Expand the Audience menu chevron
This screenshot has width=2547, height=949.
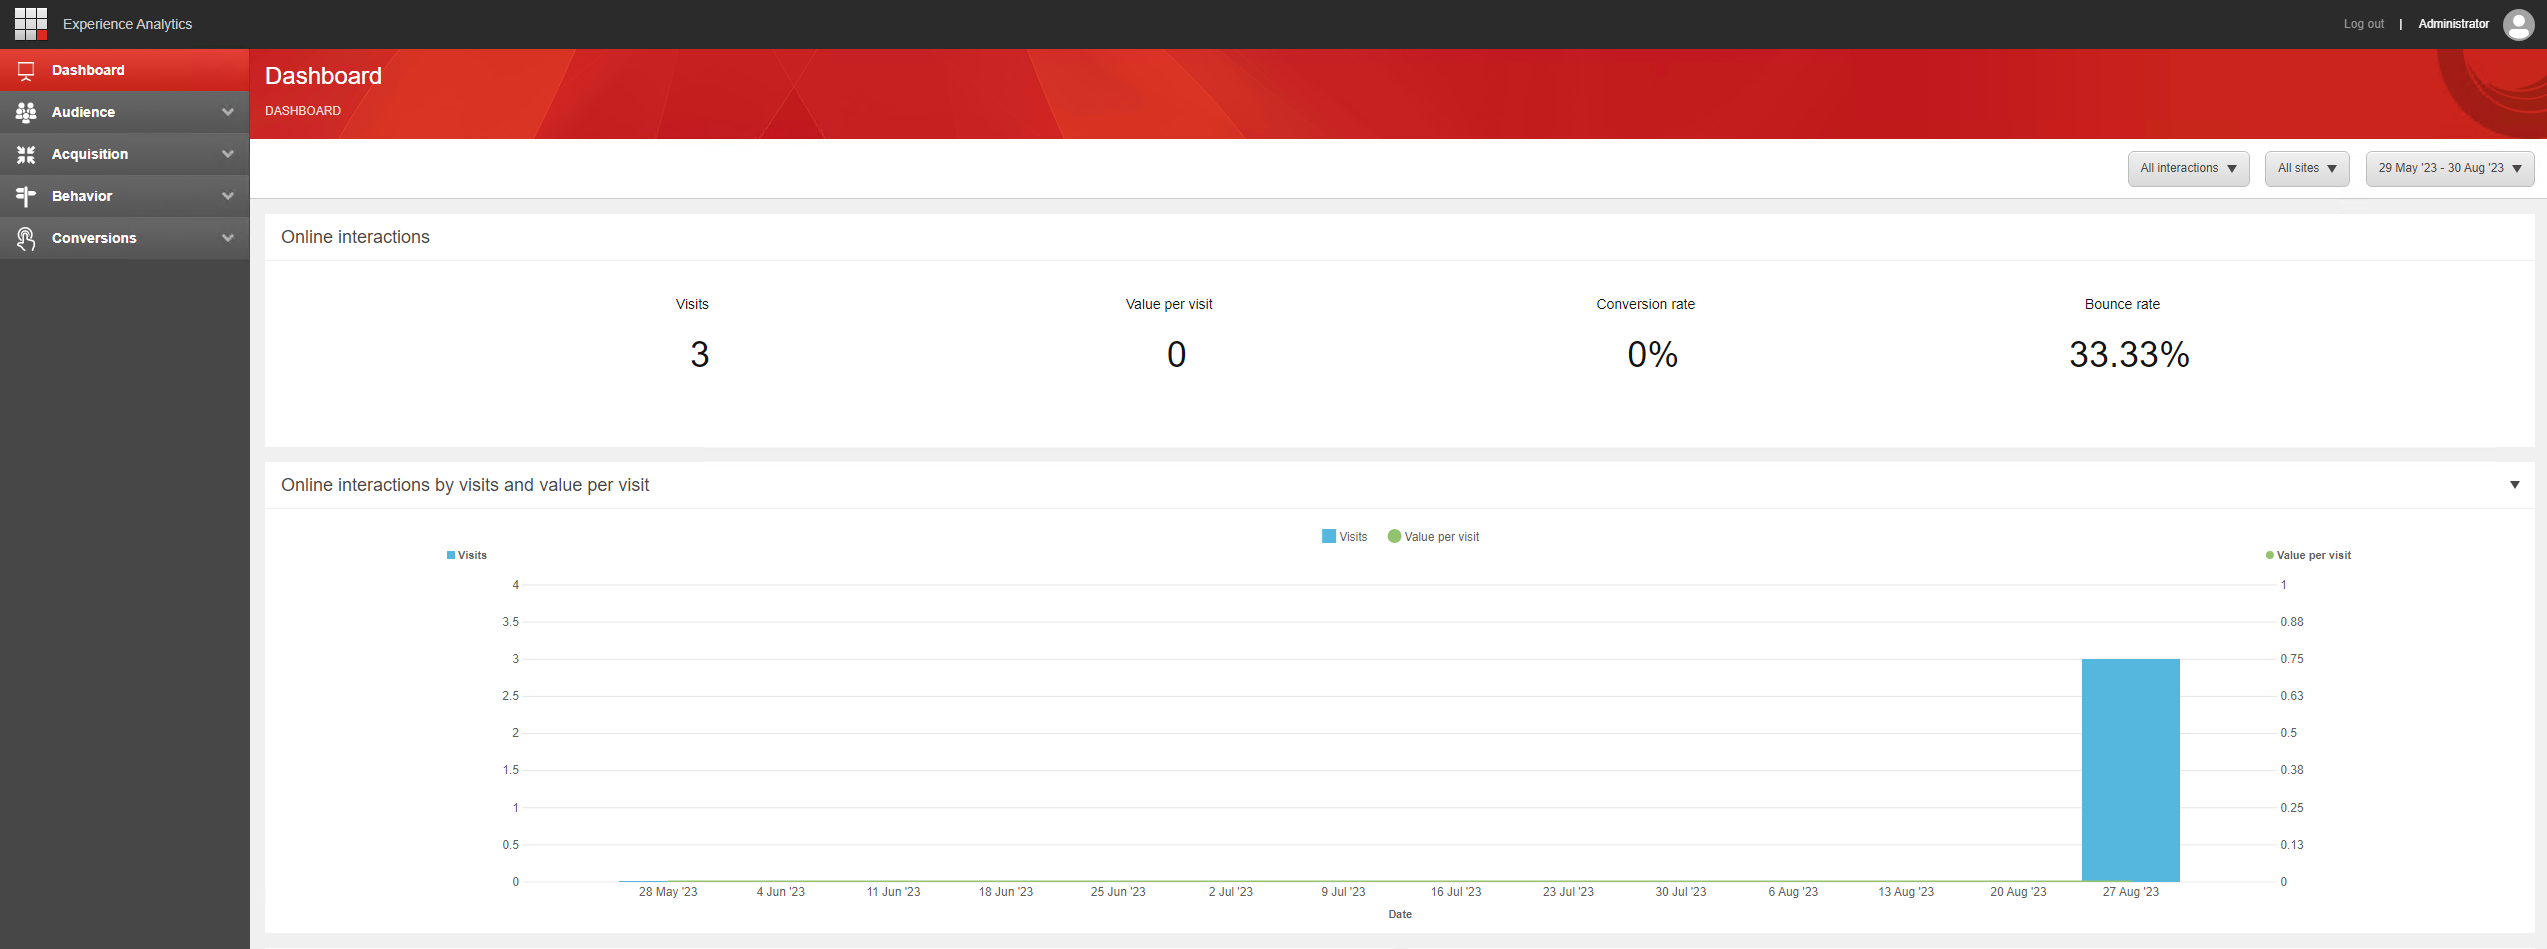click(x=228, y=113)
